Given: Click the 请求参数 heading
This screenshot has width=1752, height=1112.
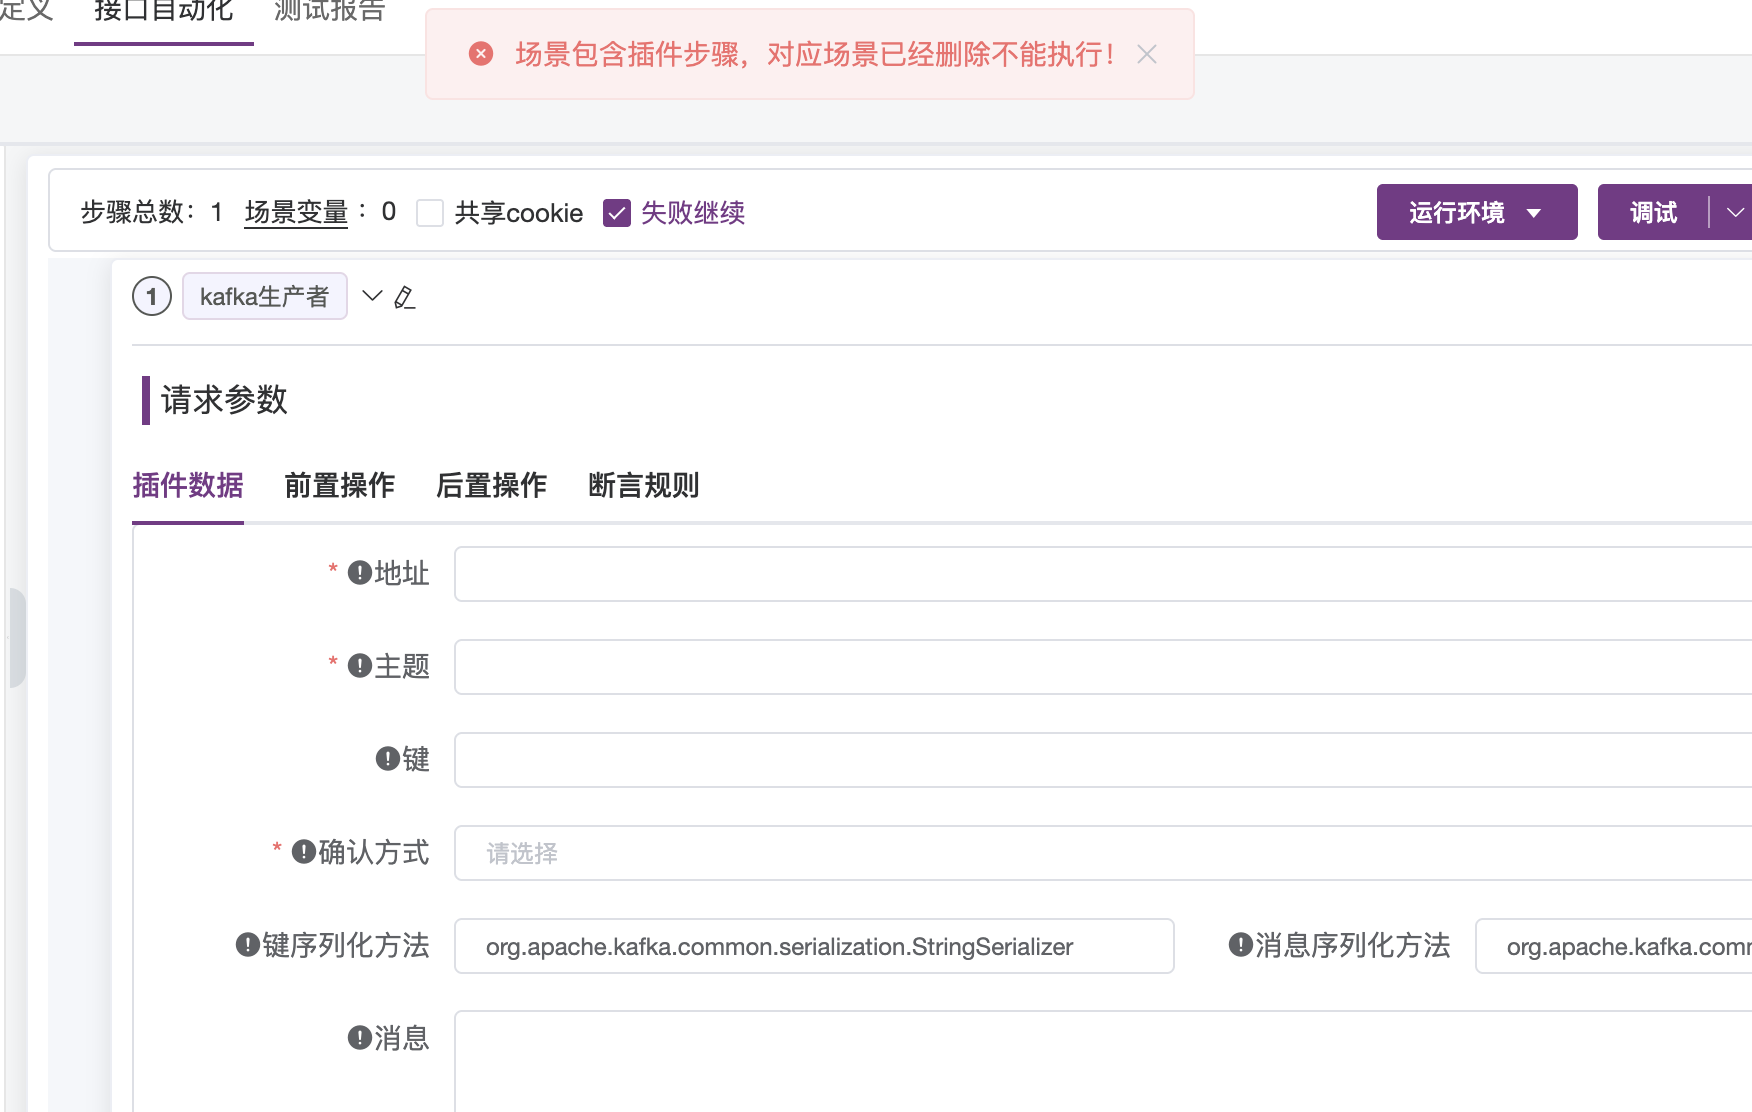Looking at the screenshot, I should 224,400.
